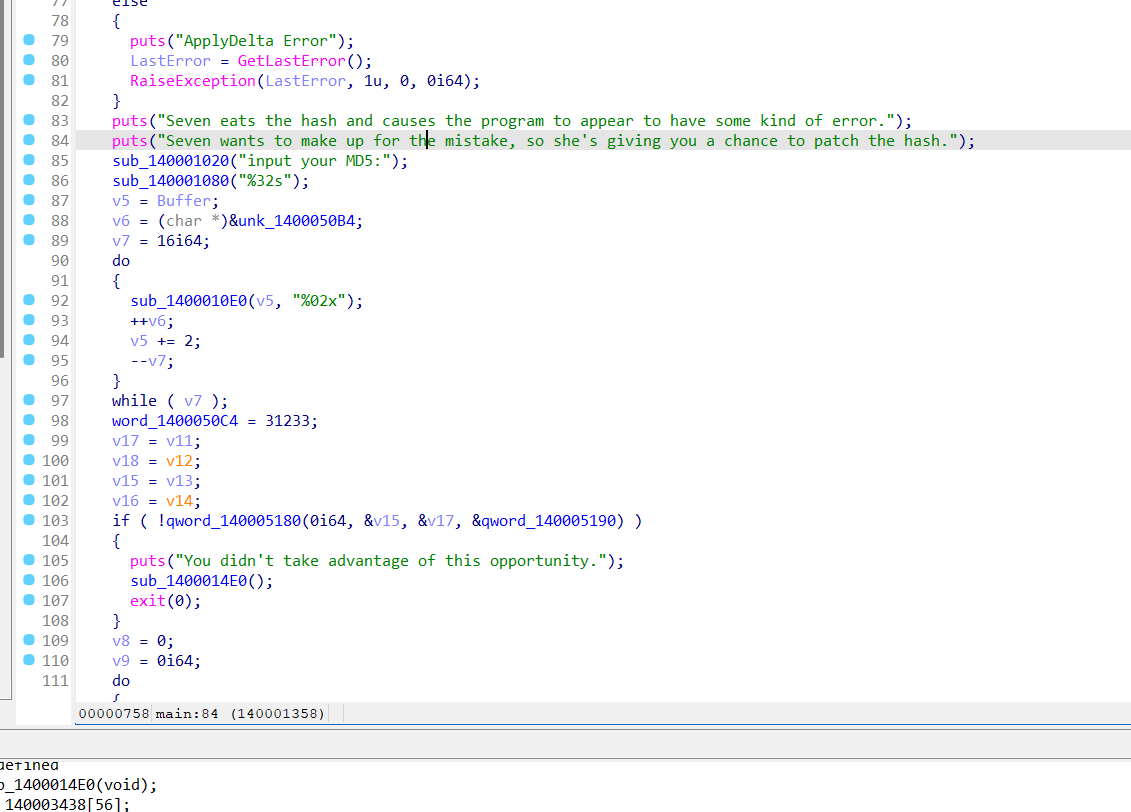Select the word_1400050C4 global variable
Viewport: 1131px width, 812px height.
click(174, 421)
